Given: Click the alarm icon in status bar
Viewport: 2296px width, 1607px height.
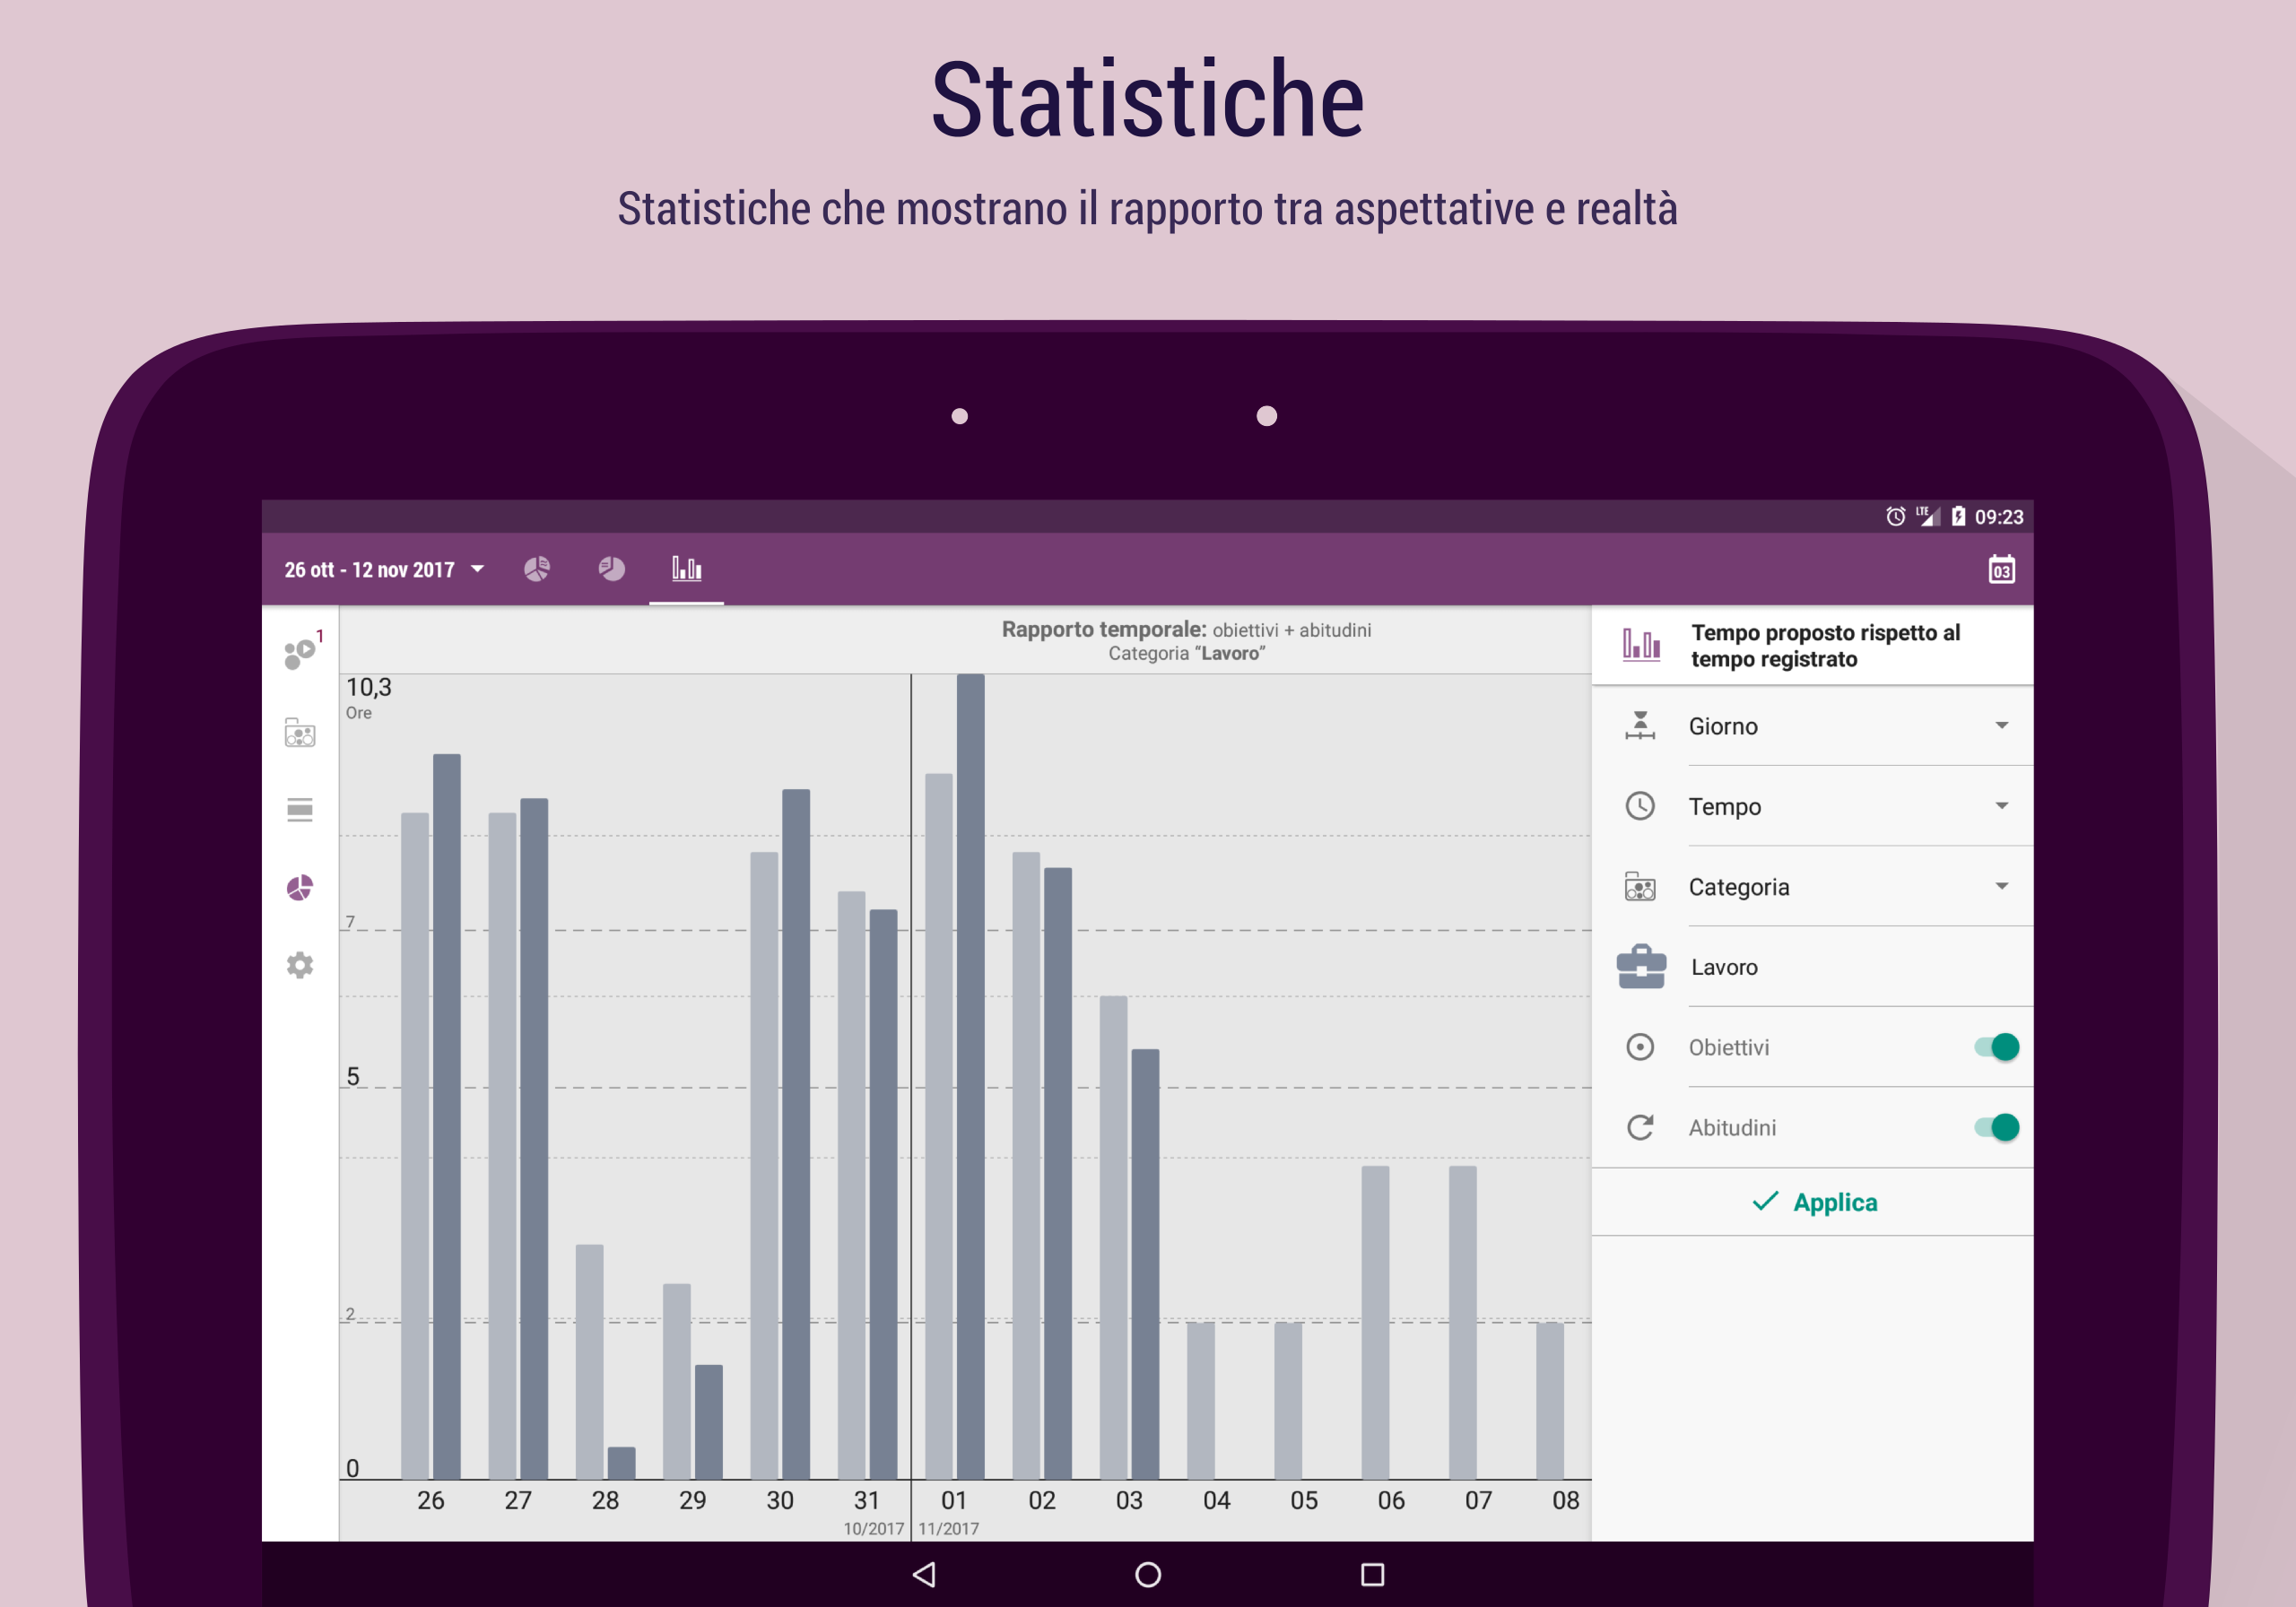Looking at the screenshot, I should 1895,516.
